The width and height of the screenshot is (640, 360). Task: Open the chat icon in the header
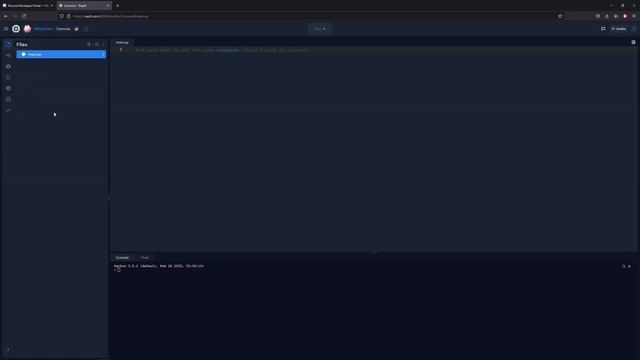point(603,29)
